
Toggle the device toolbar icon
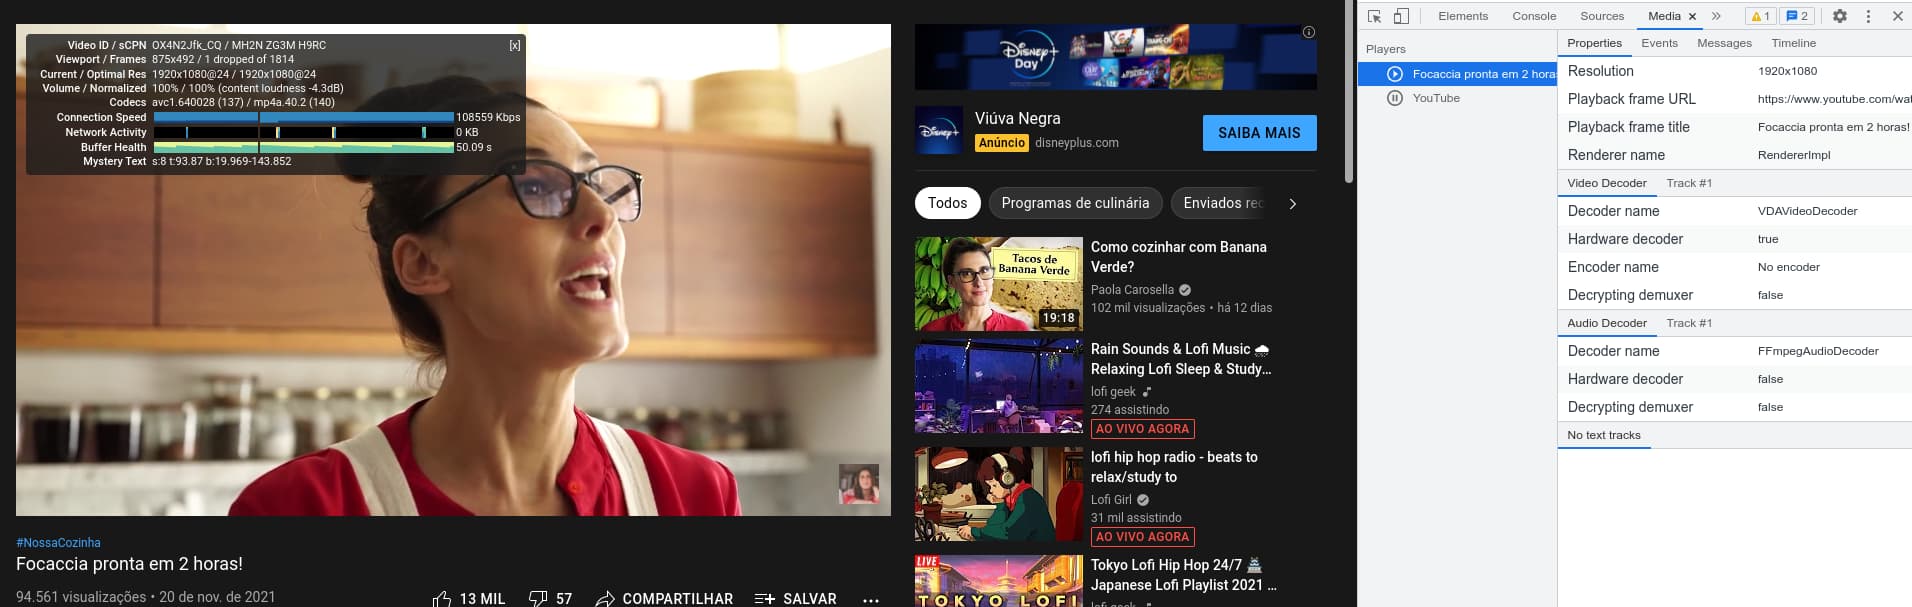1401,16
